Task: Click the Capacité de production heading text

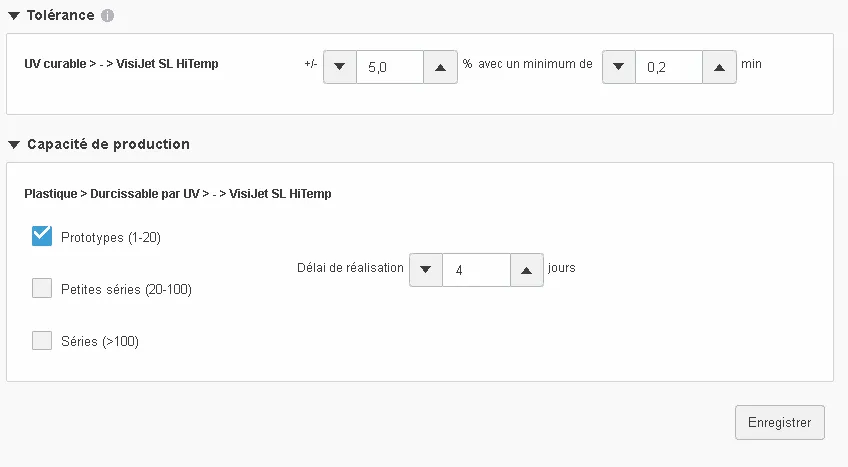Action: (107, 144)
